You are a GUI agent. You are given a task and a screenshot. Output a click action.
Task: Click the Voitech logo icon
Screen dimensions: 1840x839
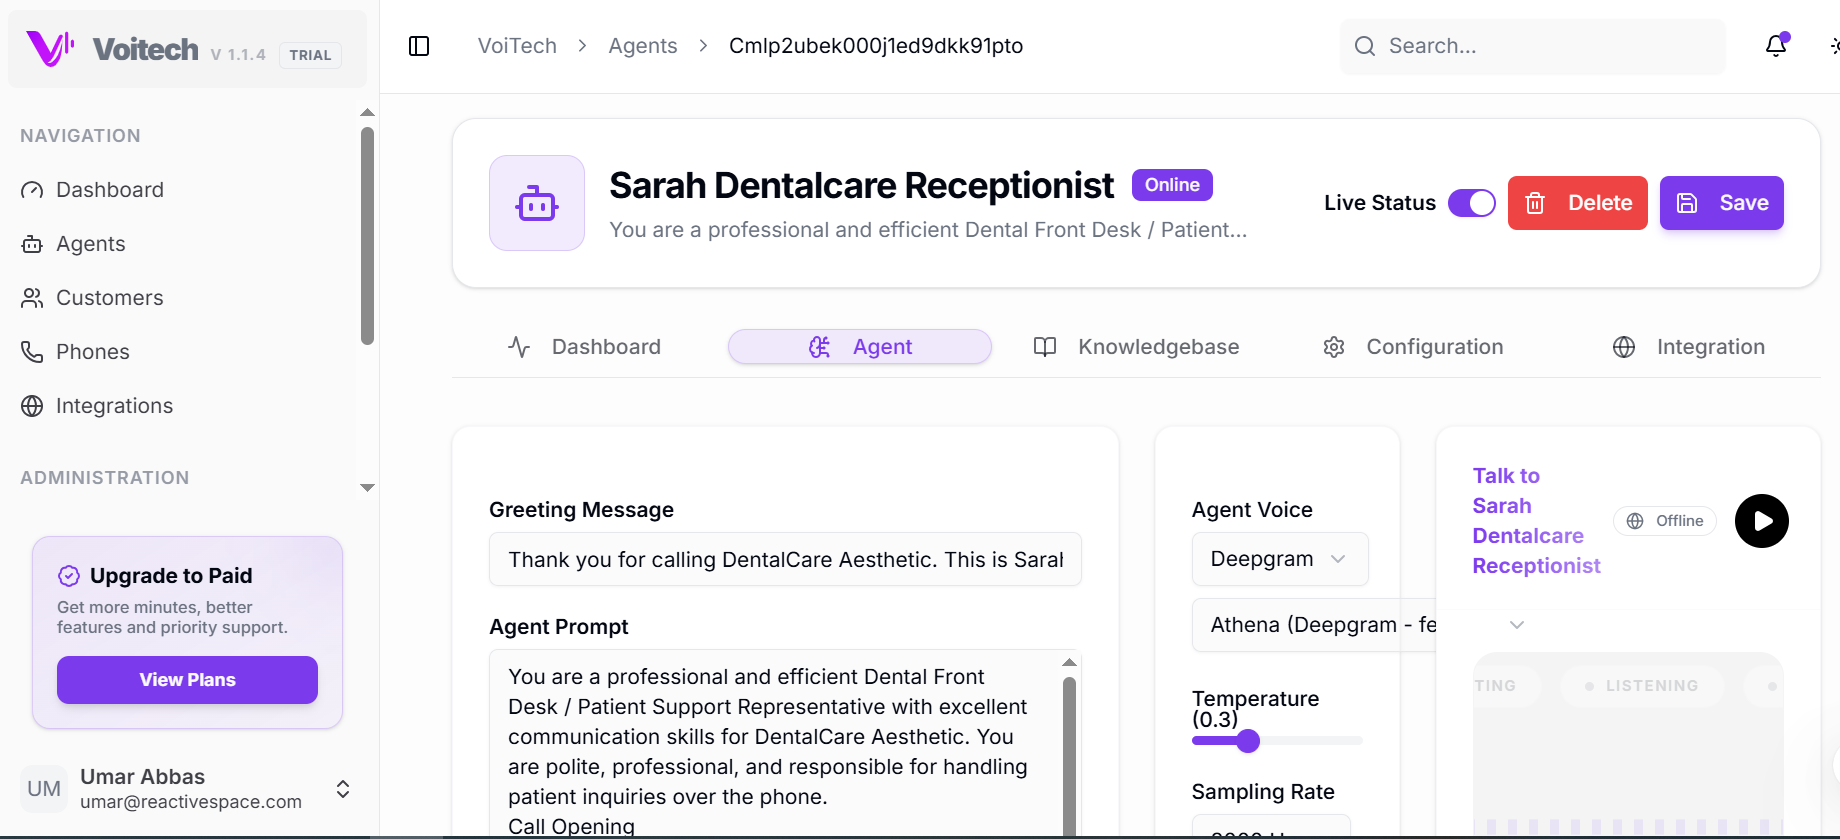(x=50, y=48)
